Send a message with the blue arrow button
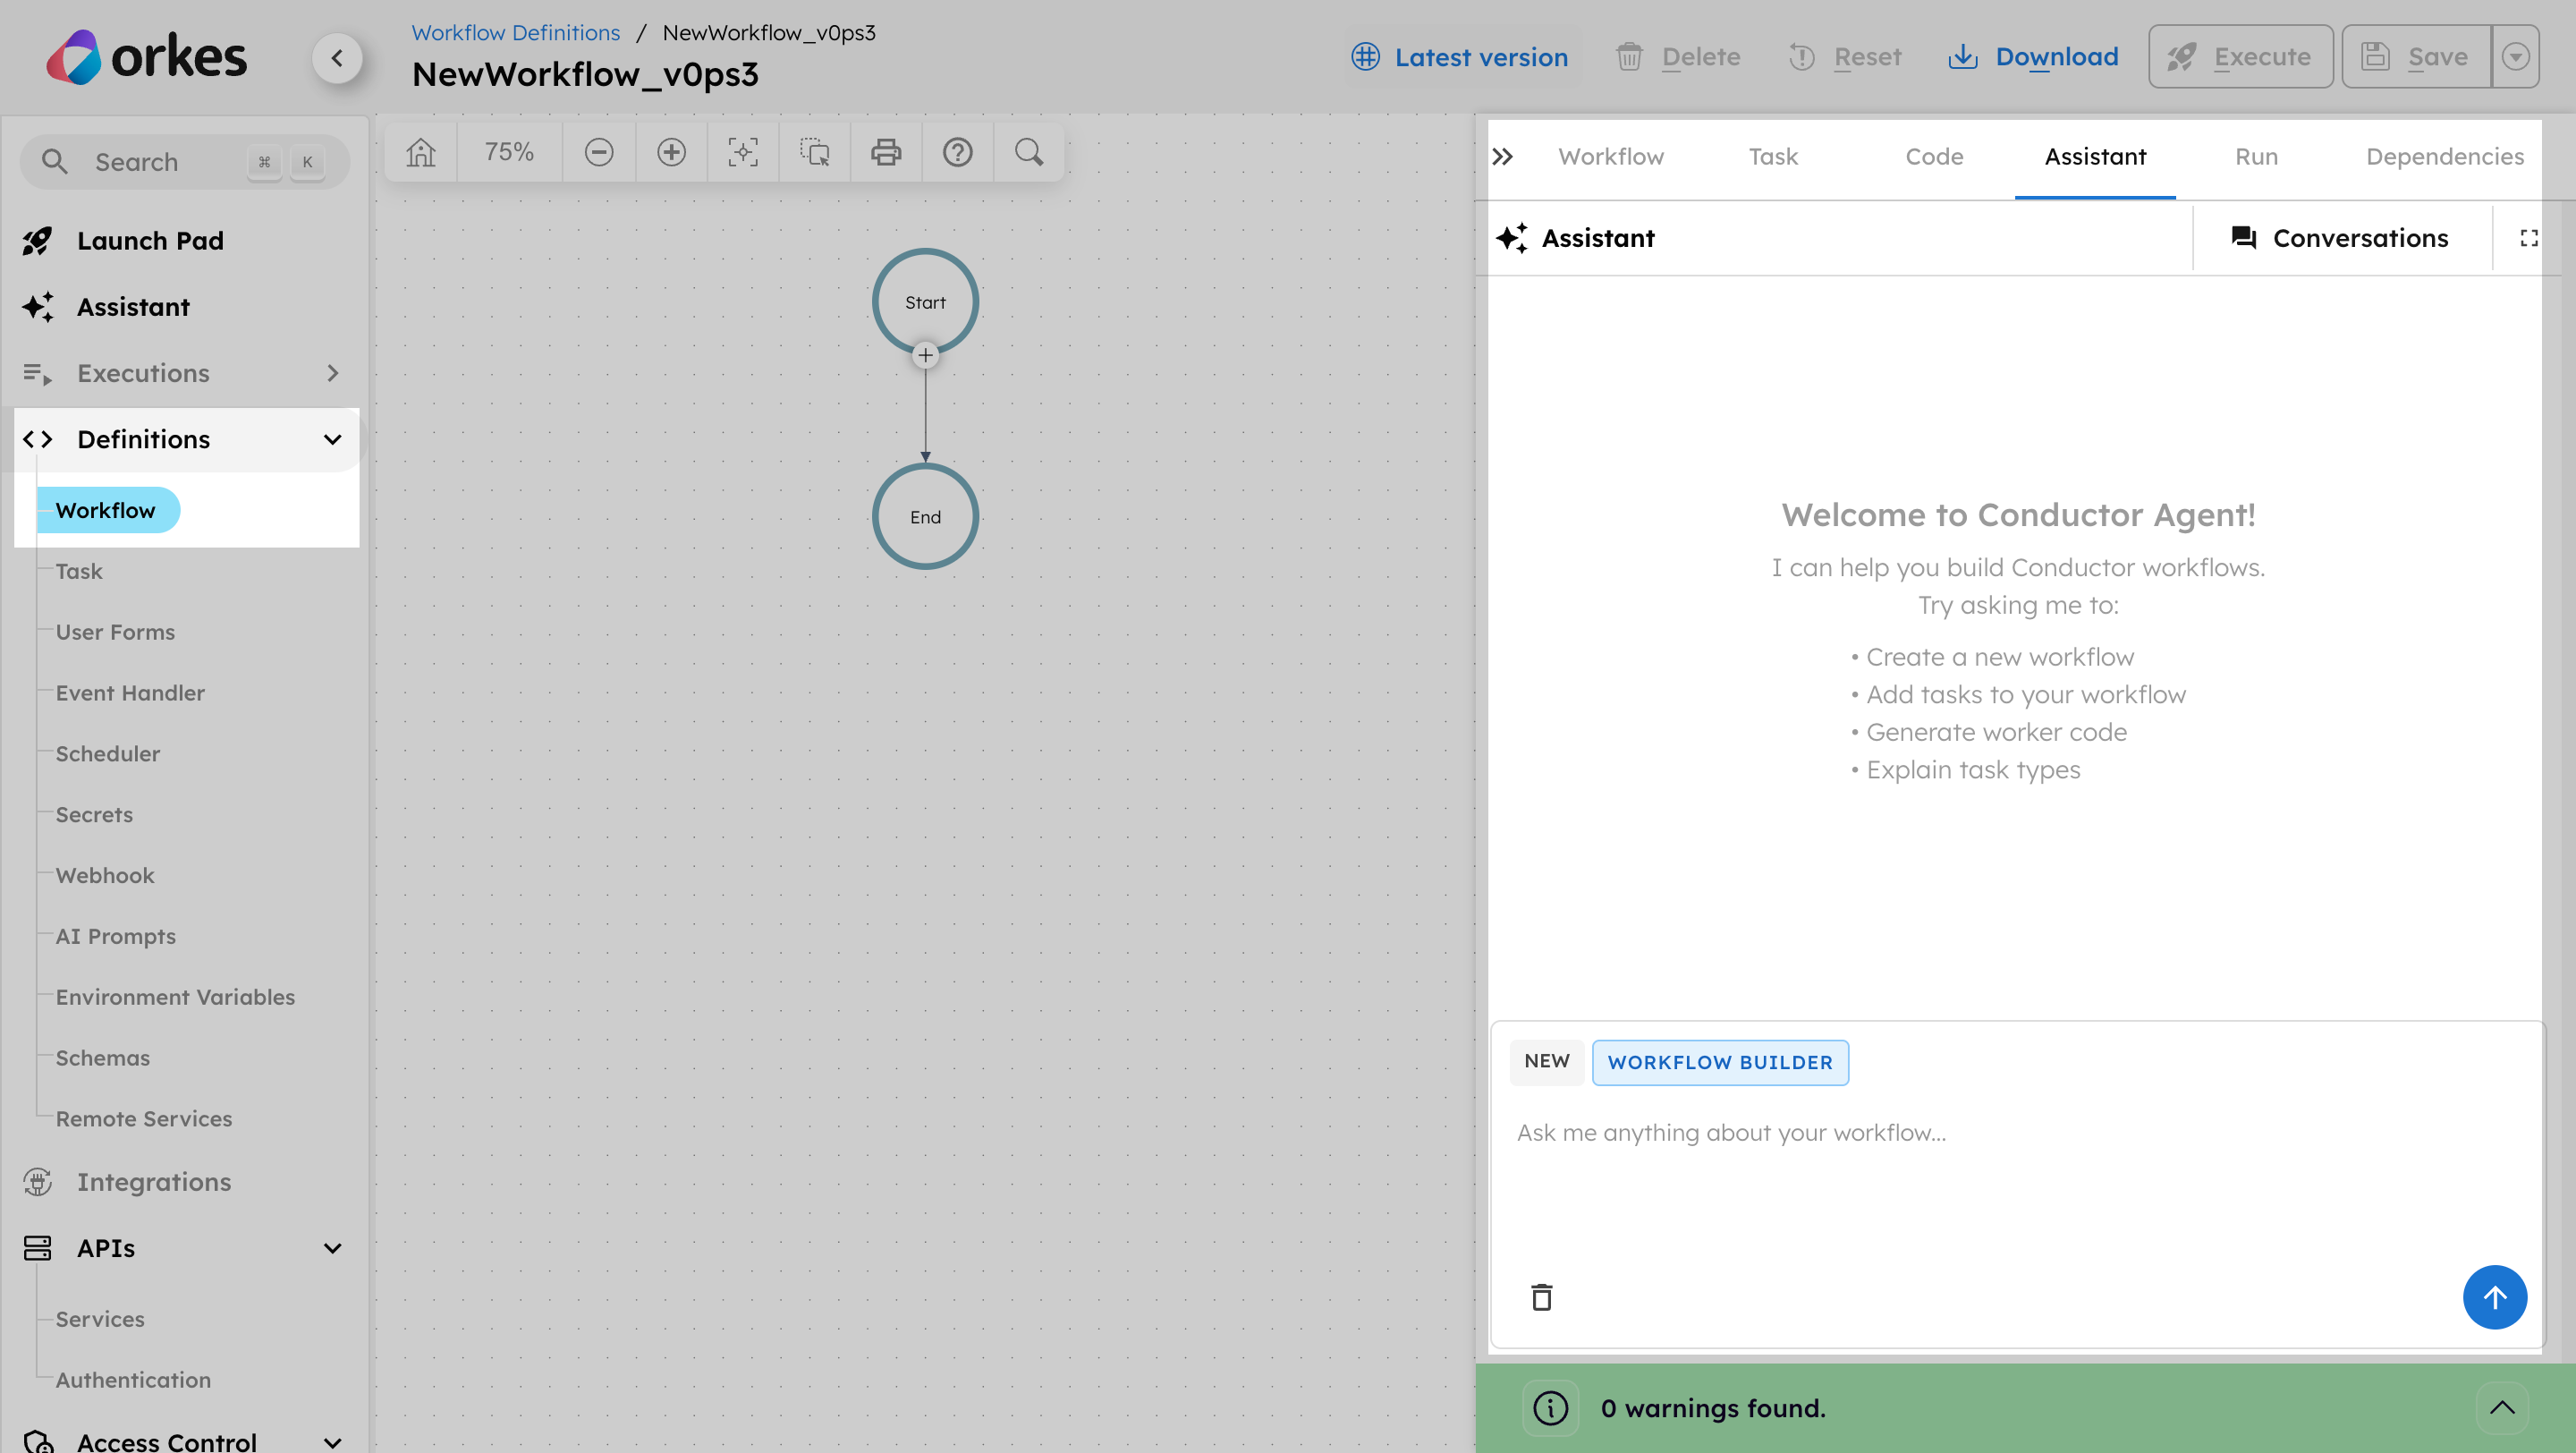This screenshot has width=2576, height=1453. 2494,1297
